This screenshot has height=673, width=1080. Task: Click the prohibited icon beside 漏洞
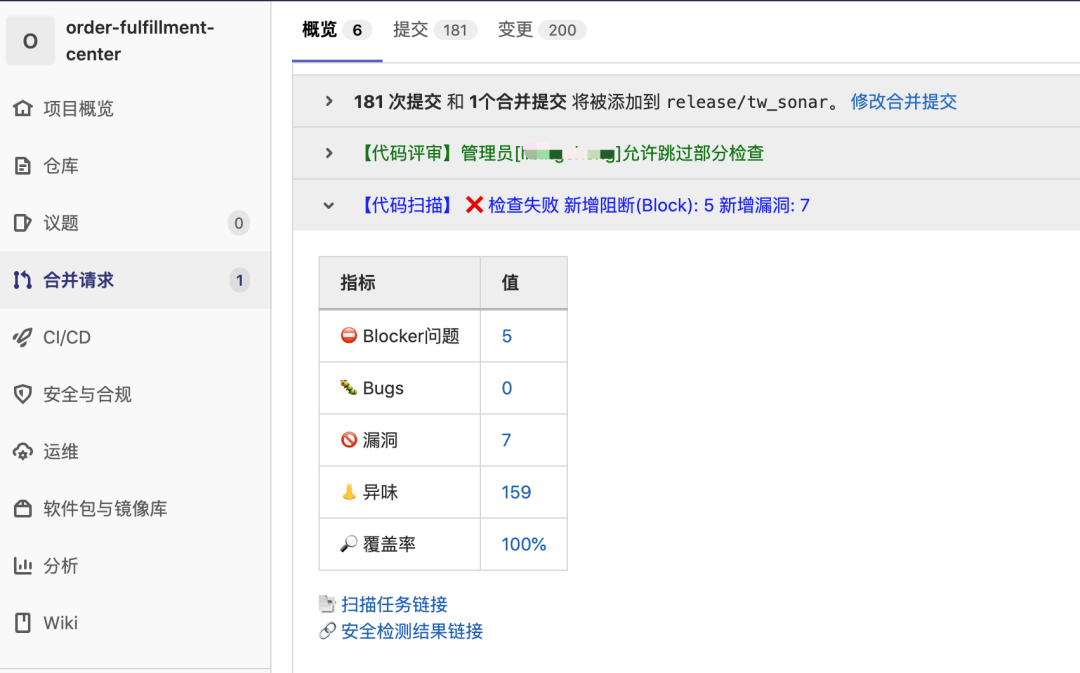click(x=349, y=439)
